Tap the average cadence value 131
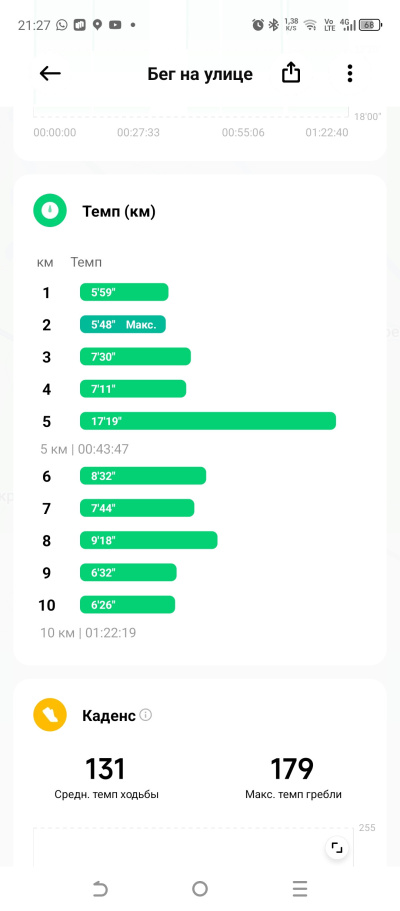The width and height of the screenshot is (400, 911). tap(105, 769)
